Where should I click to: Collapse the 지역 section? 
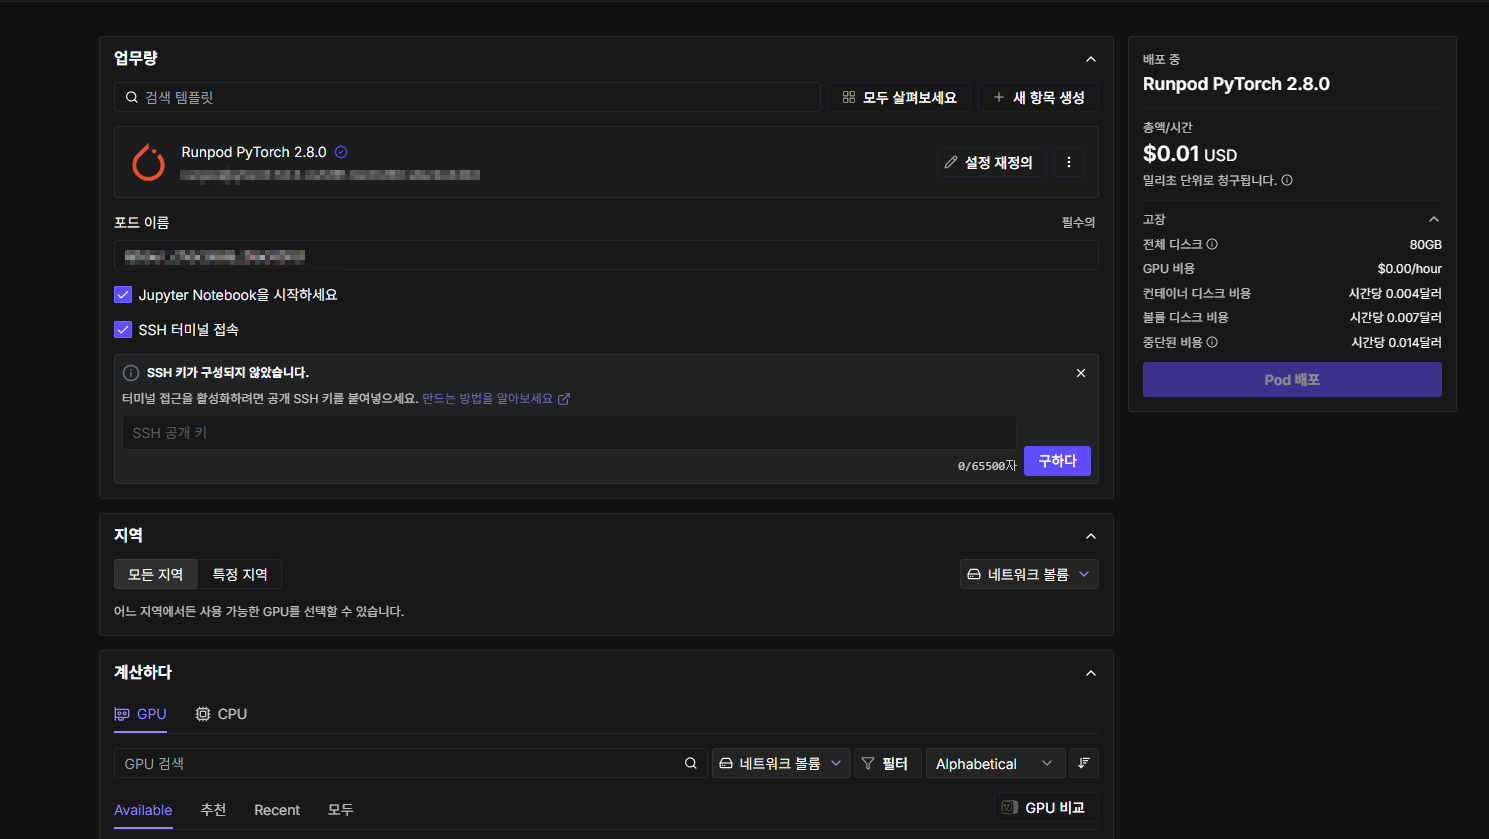[x=1091, y=536]
